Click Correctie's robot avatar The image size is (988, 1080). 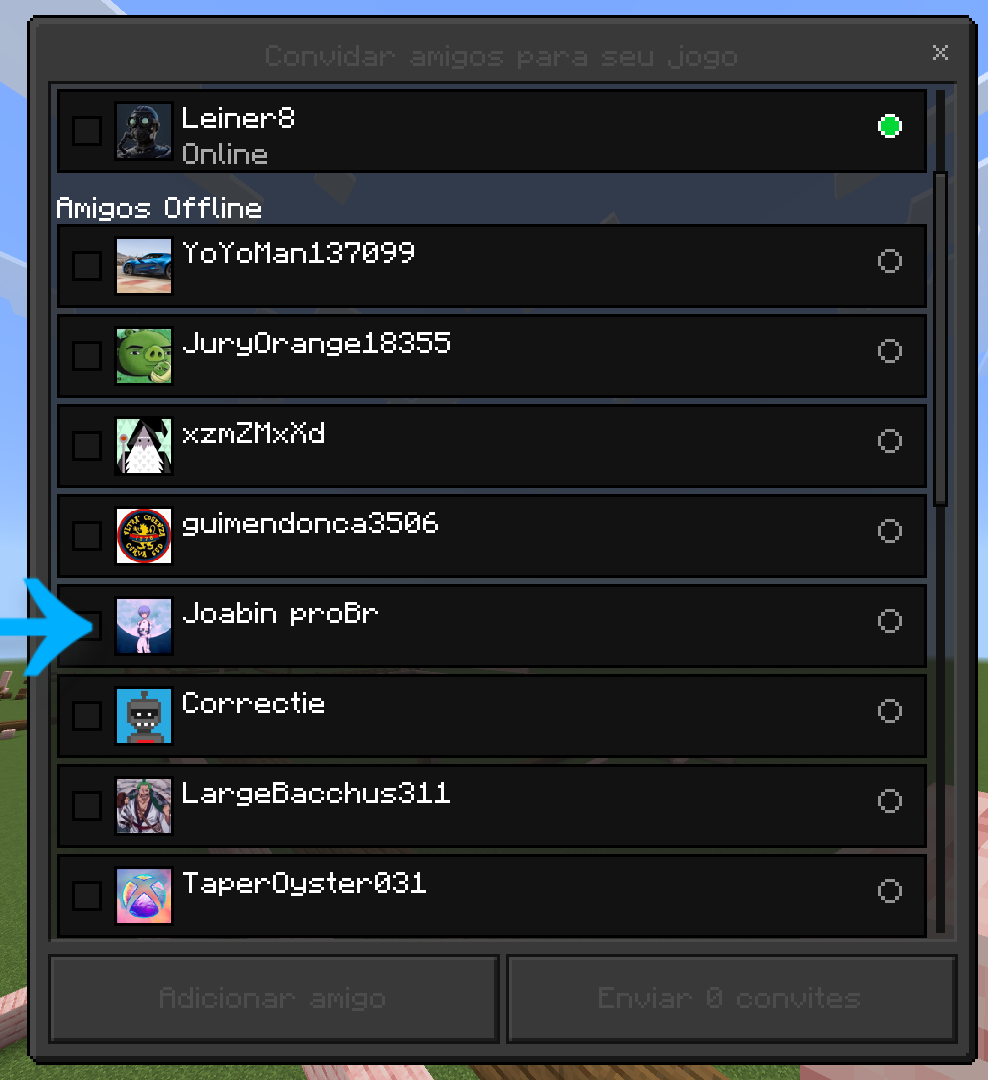point(143,716)
